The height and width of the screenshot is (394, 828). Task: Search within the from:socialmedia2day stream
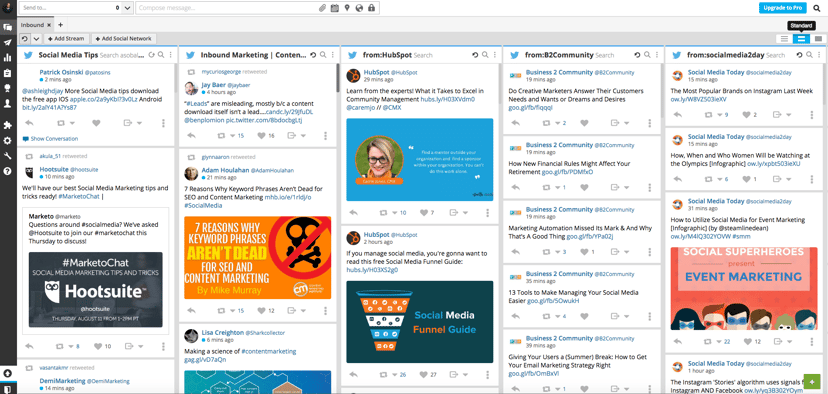pos(809,55)
